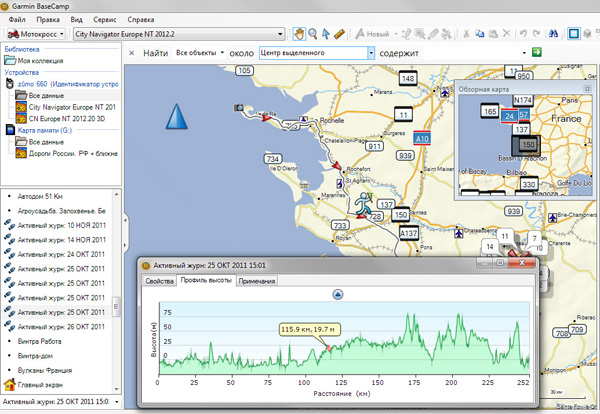600x414 pixels.
Task: Click the 115.9 км point on elevation graph
Action: 329,348
